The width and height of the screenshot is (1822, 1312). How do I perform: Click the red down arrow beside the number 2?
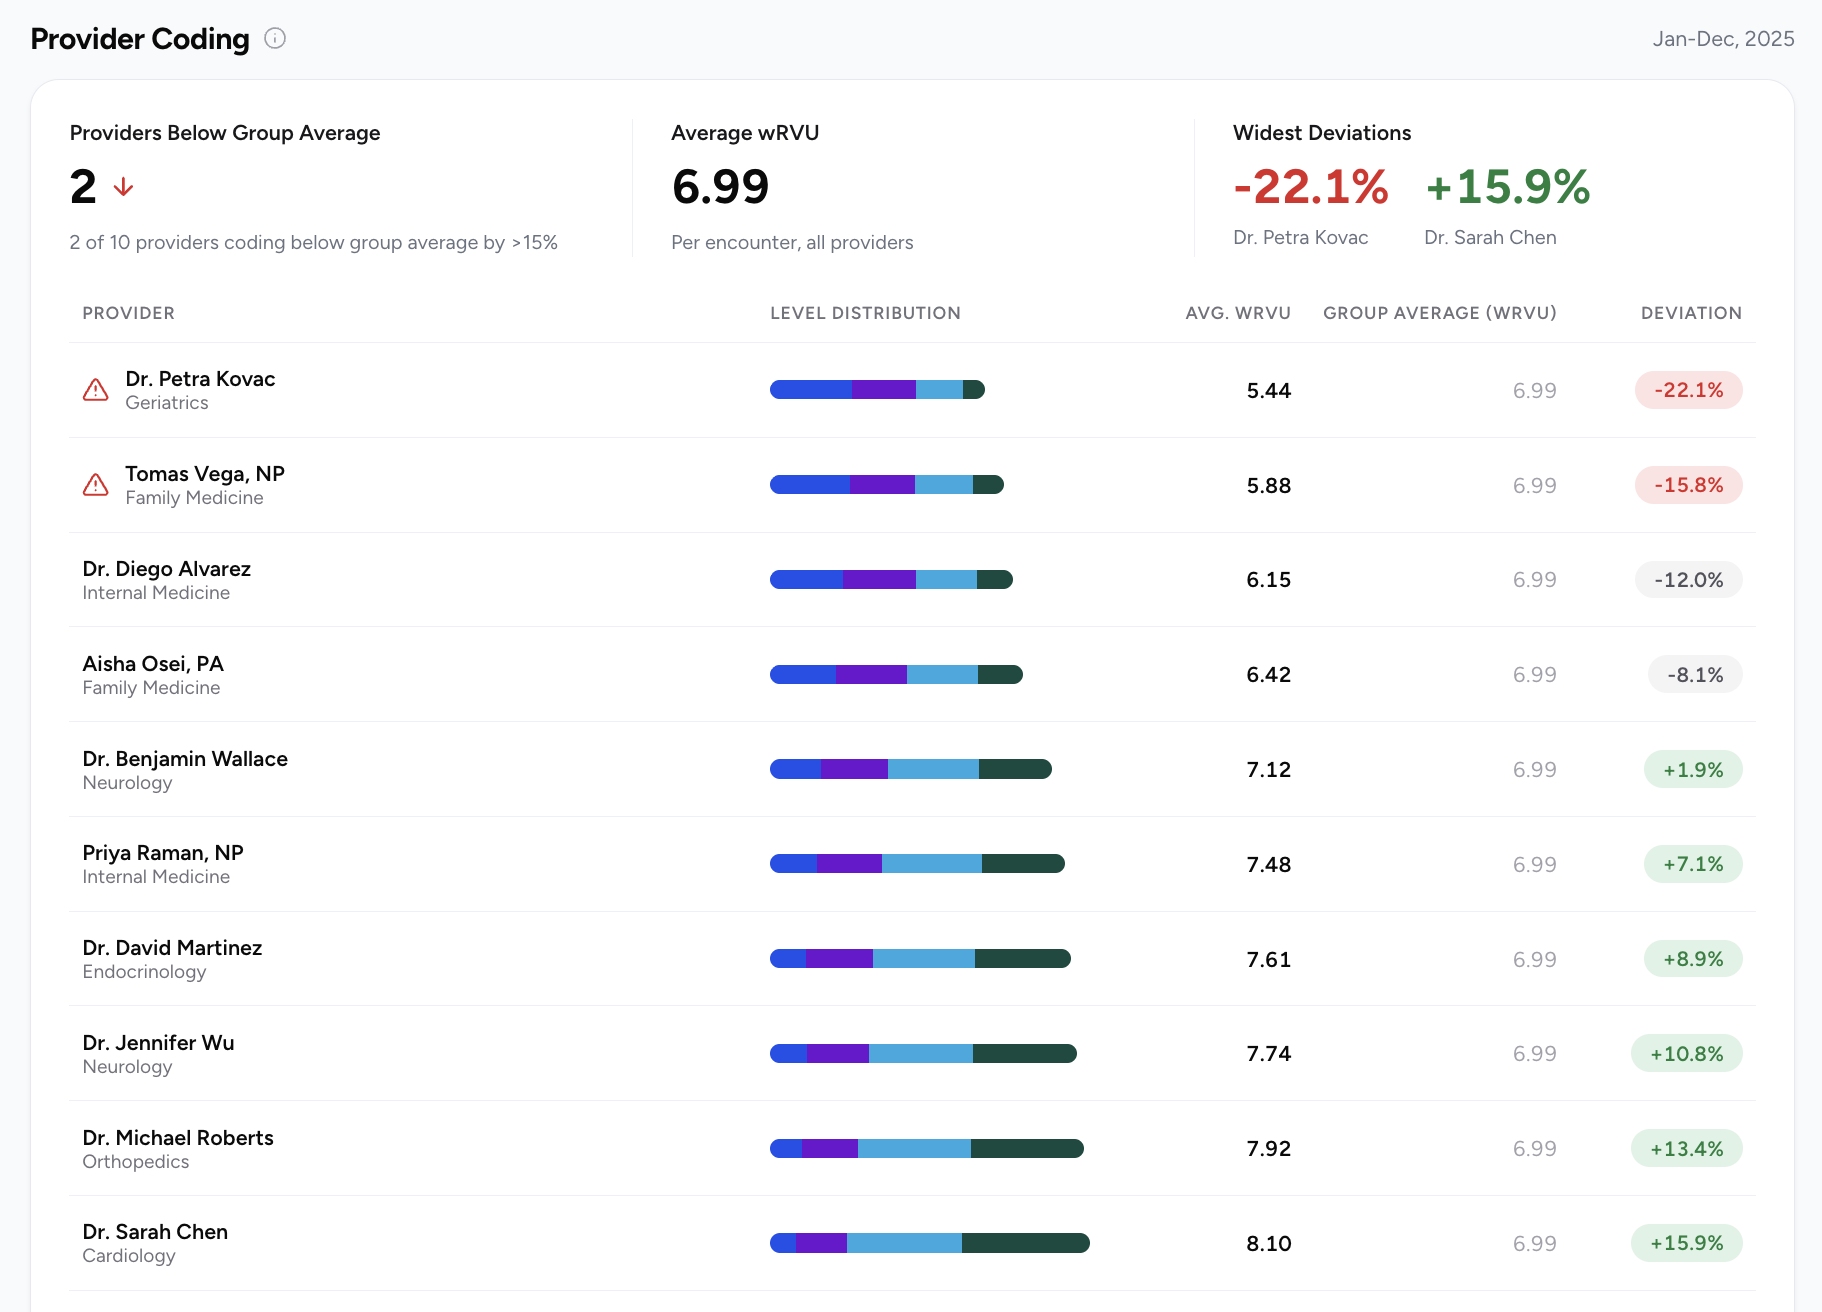click(x=123, y=187)
